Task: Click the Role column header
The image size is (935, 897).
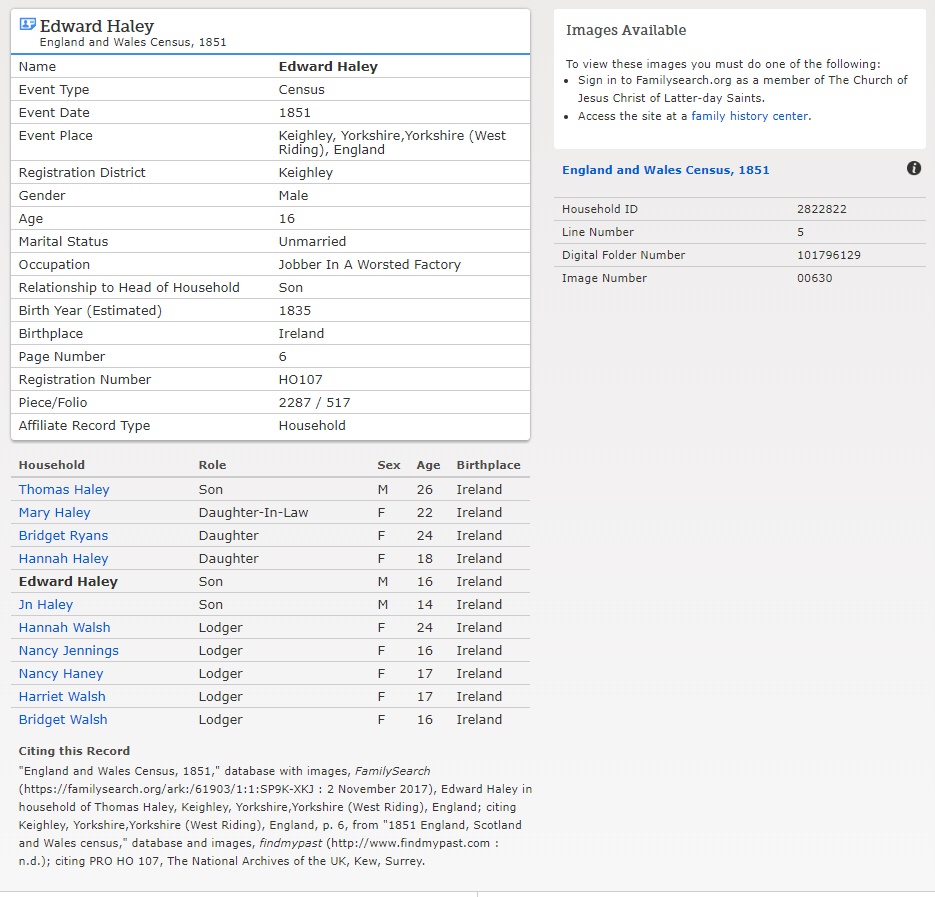Action: 212,465
